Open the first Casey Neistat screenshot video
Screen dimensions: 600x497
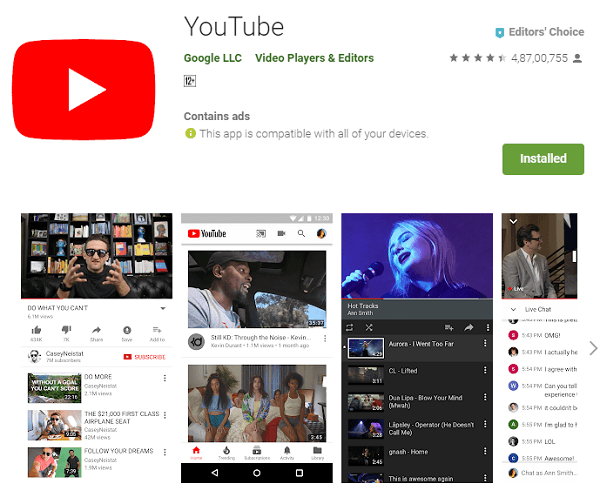96,256
